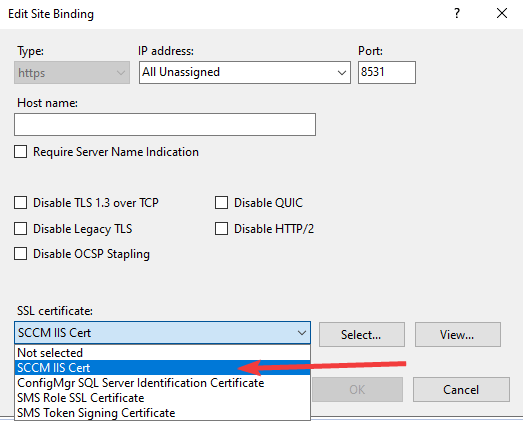Select SMS Role SSL Certificate entry
523x422 pixels.
click(162, 398)
